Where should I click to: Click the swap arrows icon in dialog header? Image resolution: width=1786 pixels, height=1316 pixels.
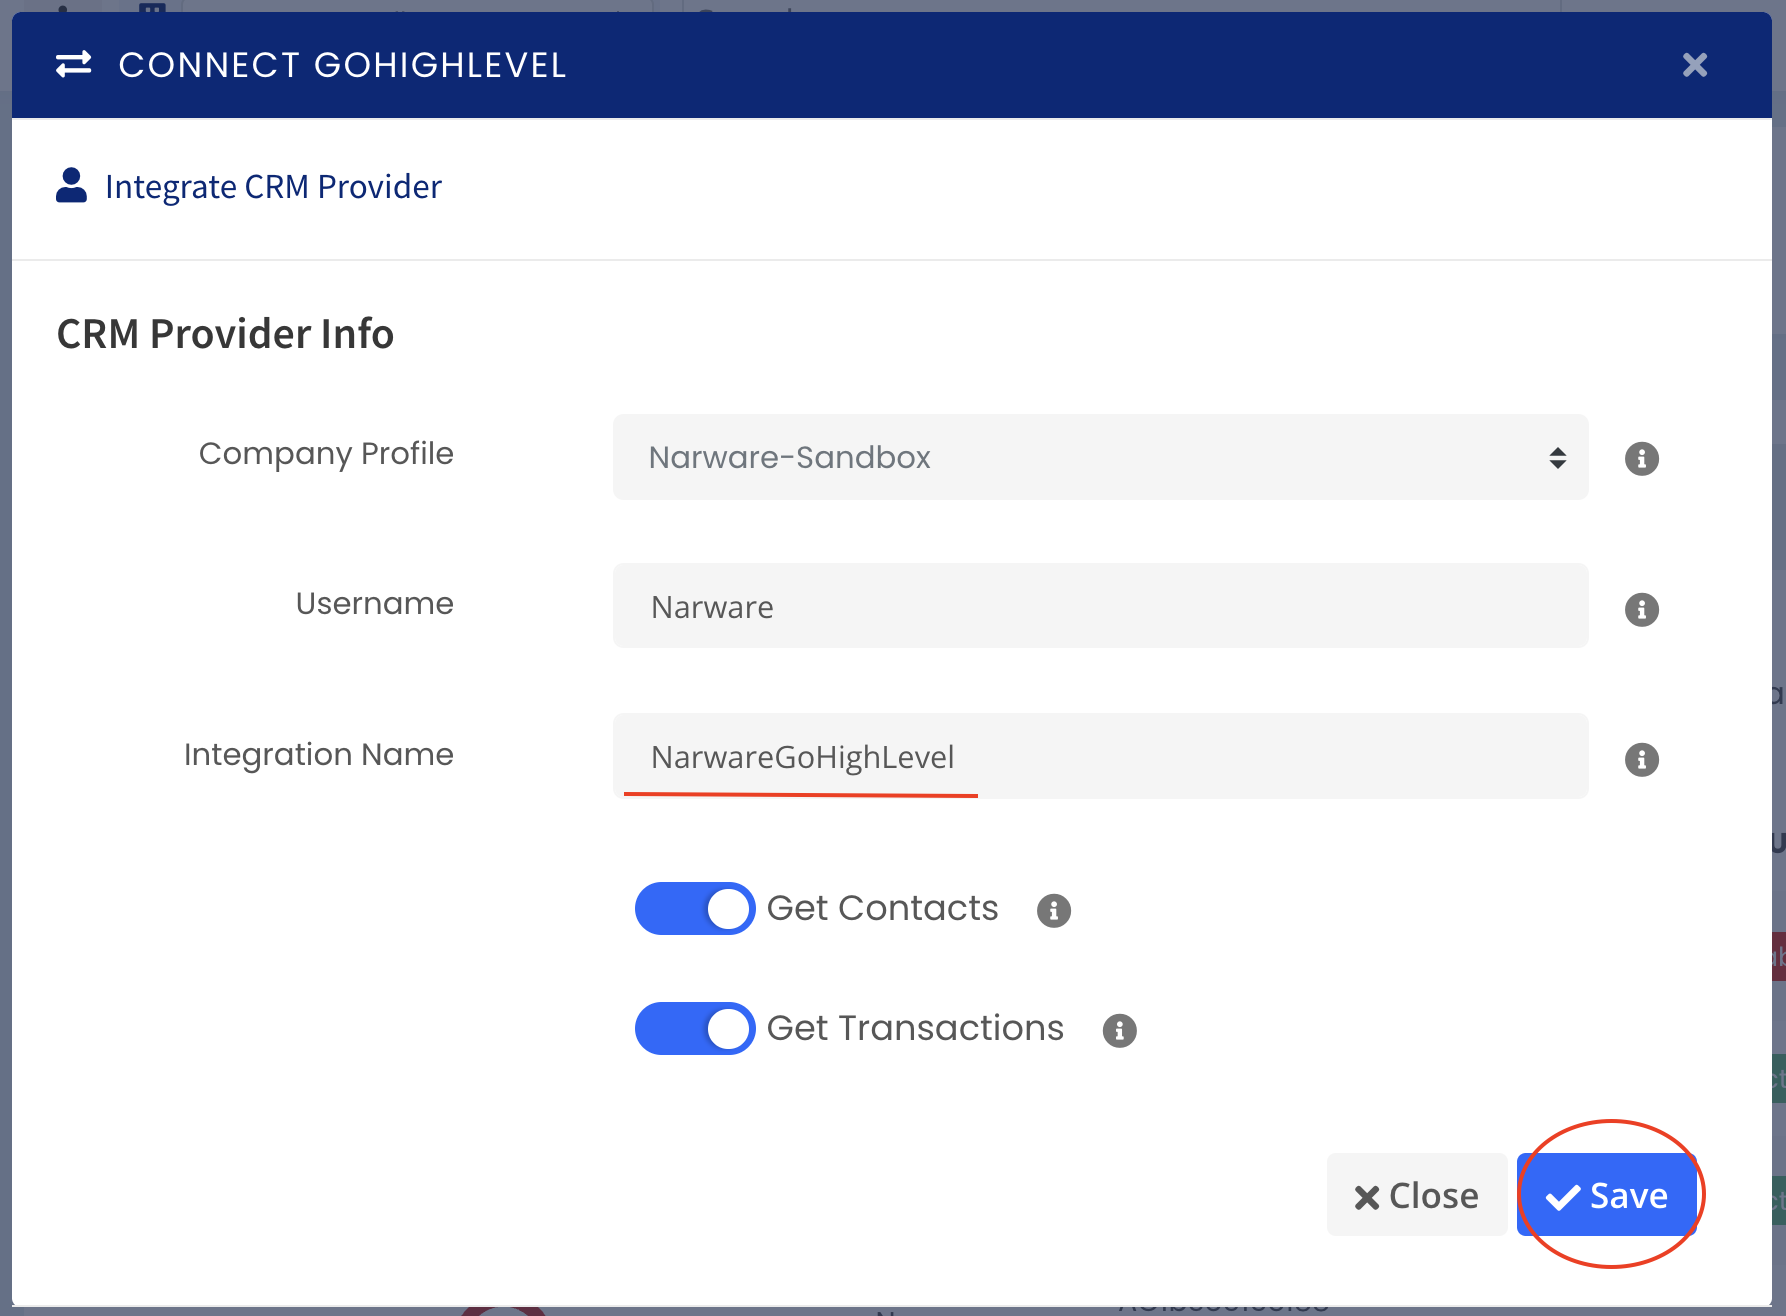point(73,64)
